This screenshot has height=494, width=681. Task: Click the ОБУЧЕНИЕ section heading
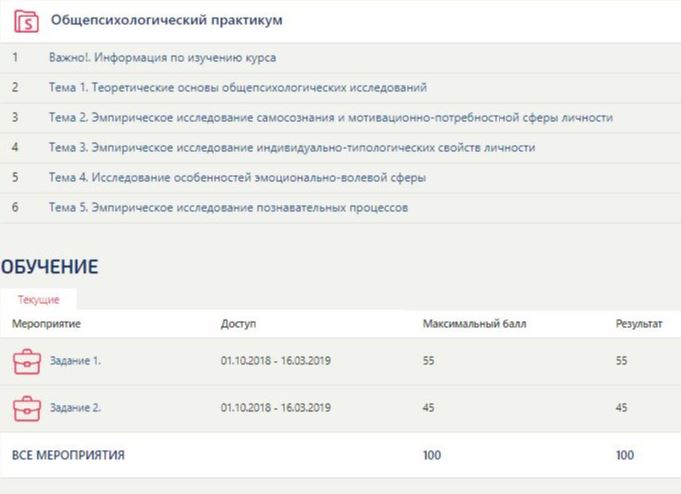point(49,267)
